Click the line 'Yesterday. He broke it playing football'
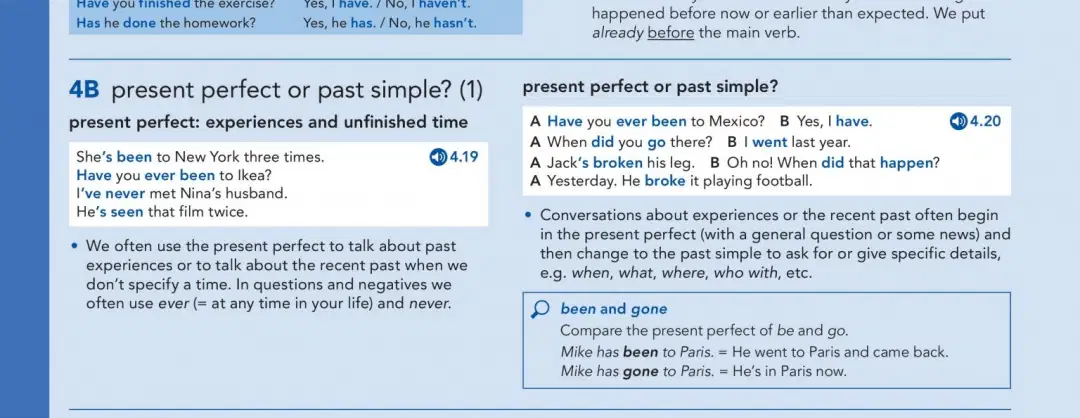The image size is (1080, 418). tap(672, 181)
